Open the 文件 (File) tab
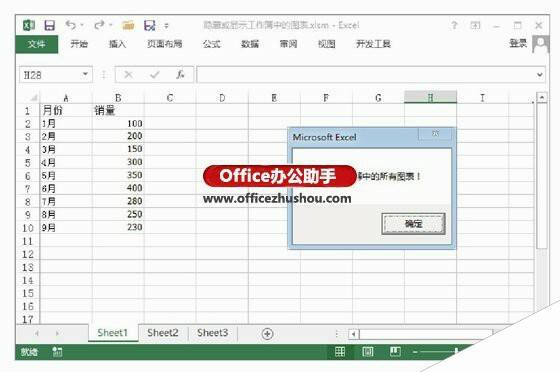Viewport: 560px width, 372px height. tap(36, 44)
